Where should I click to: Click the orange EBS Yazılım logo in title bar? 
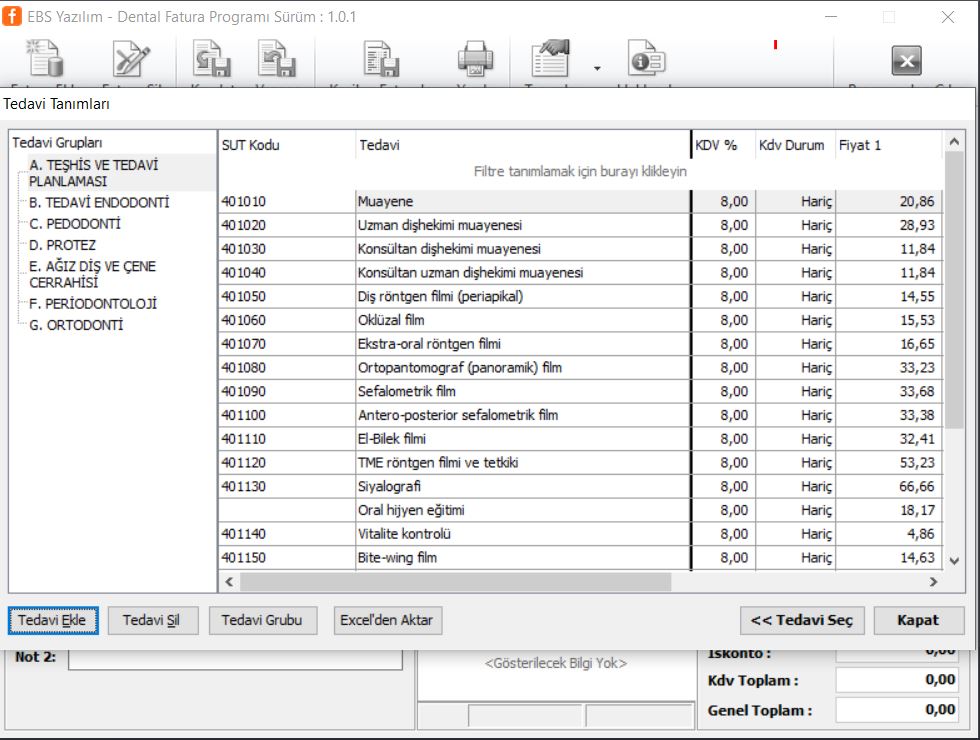tap(12, 16)
